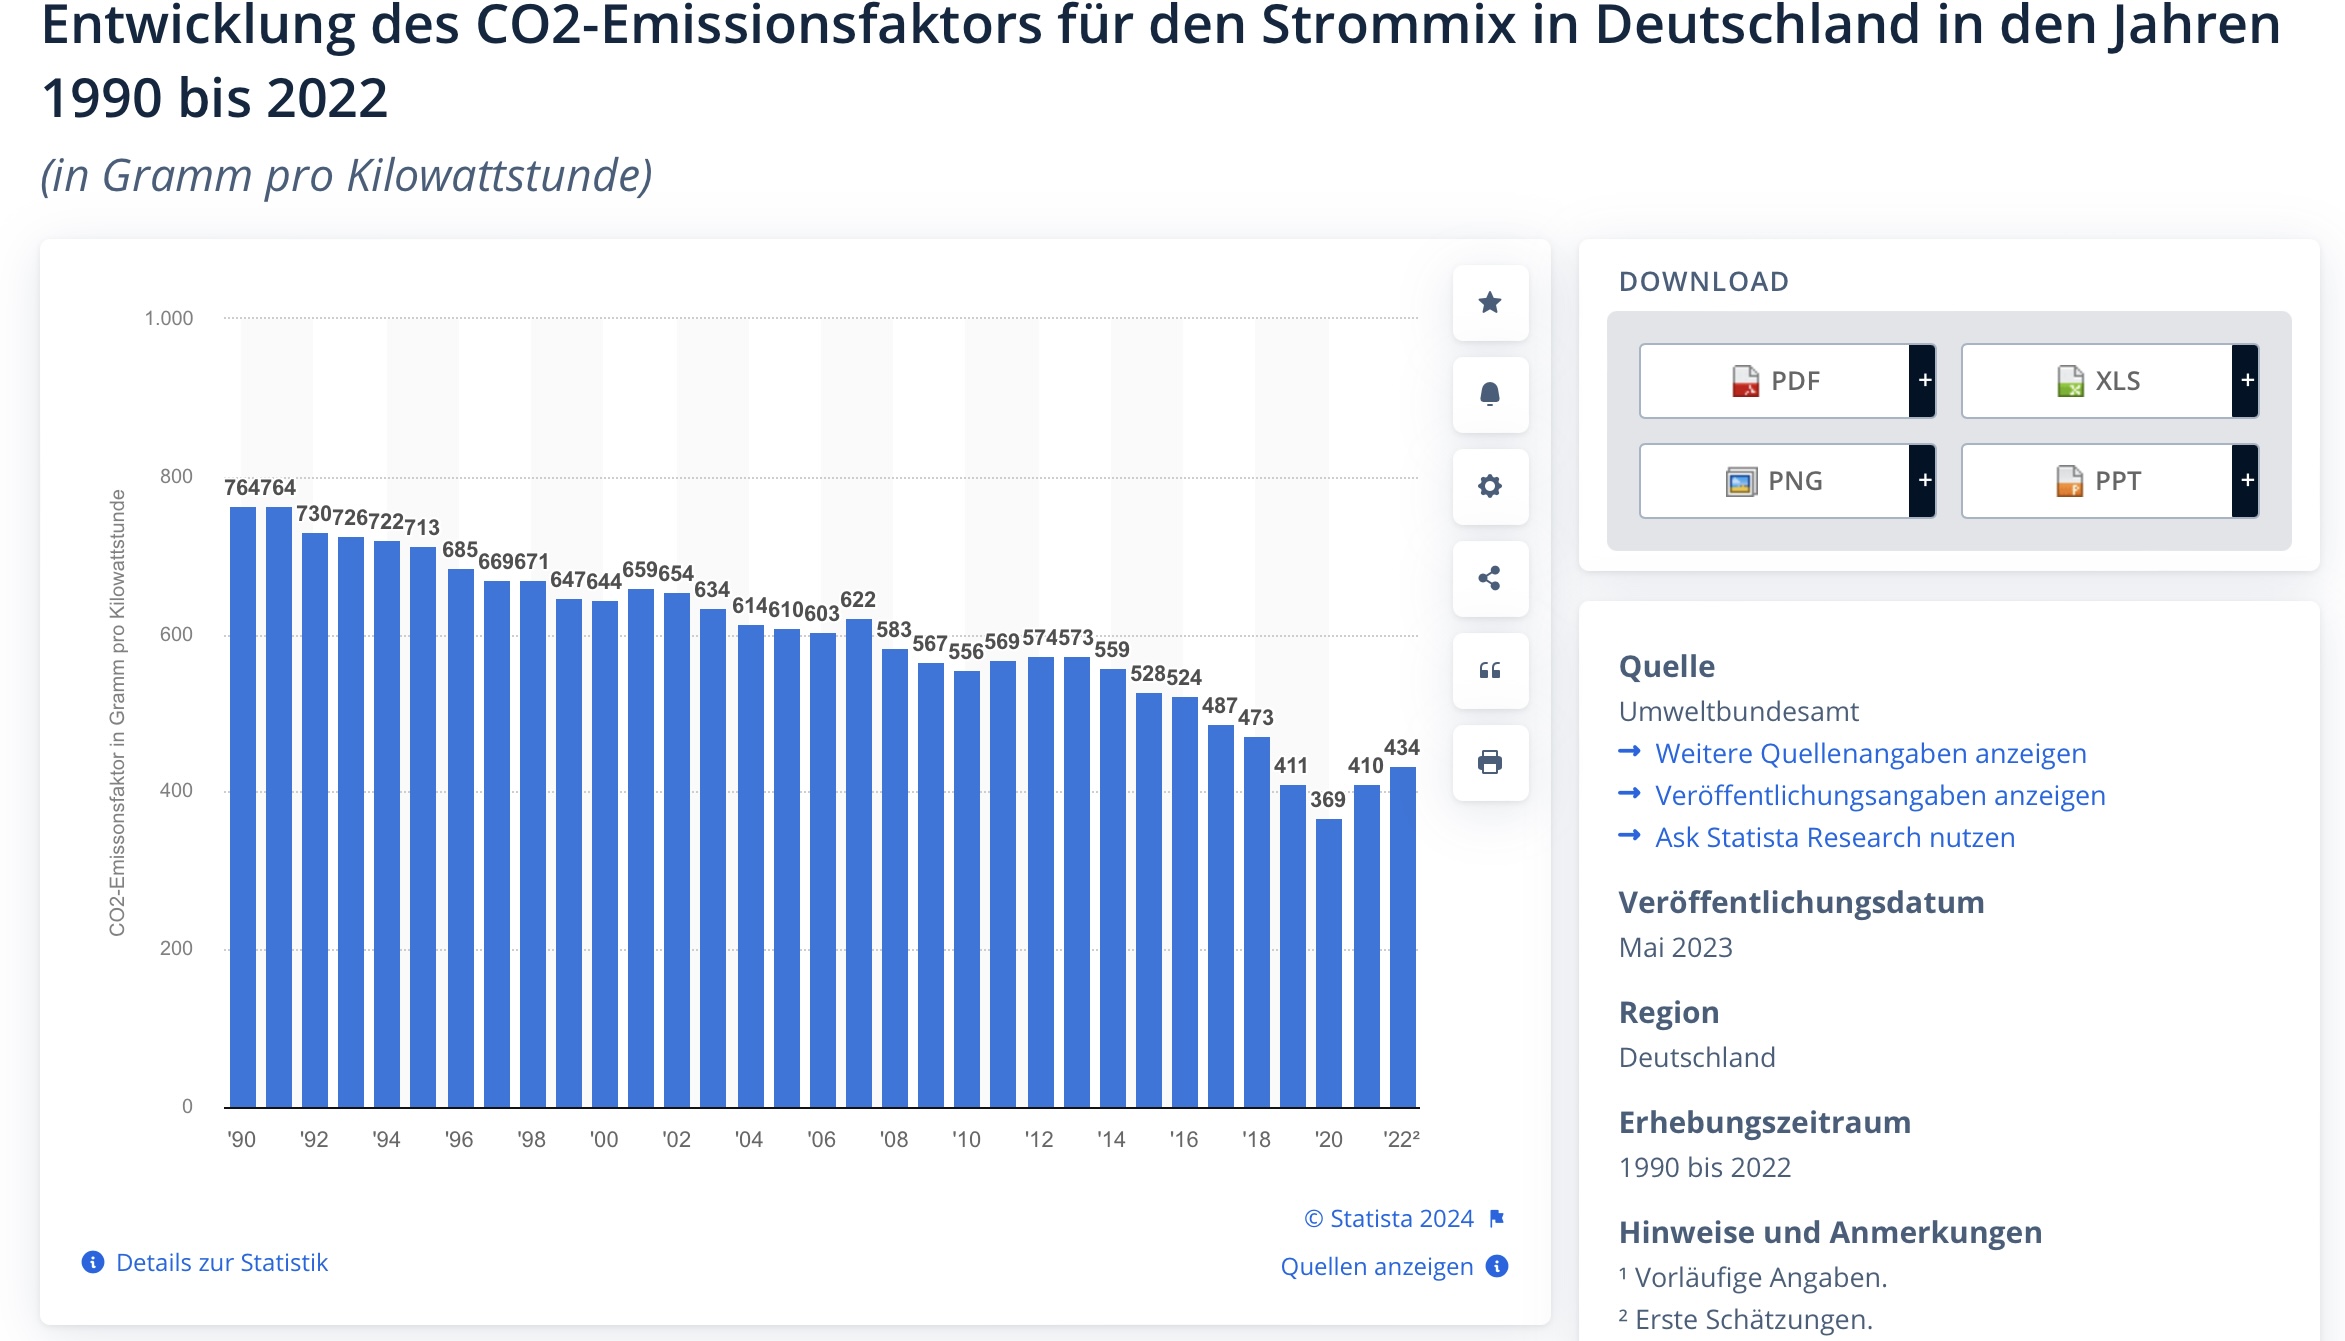Click Veröffentlichungsangaben anzeigen link

coord(1879,795)
